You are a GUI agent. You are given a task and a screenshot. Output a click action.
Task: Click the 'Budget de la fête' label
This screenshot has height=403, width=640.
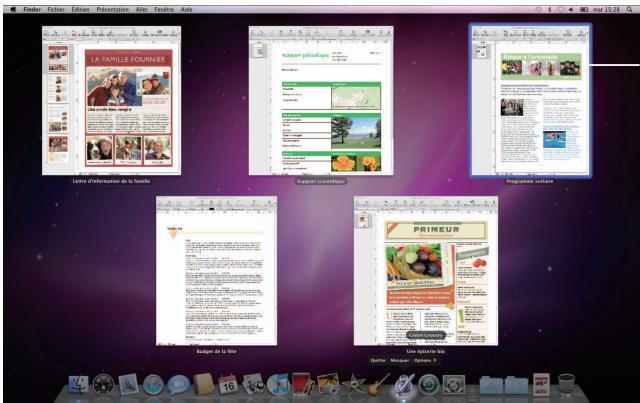click(216, 351)
